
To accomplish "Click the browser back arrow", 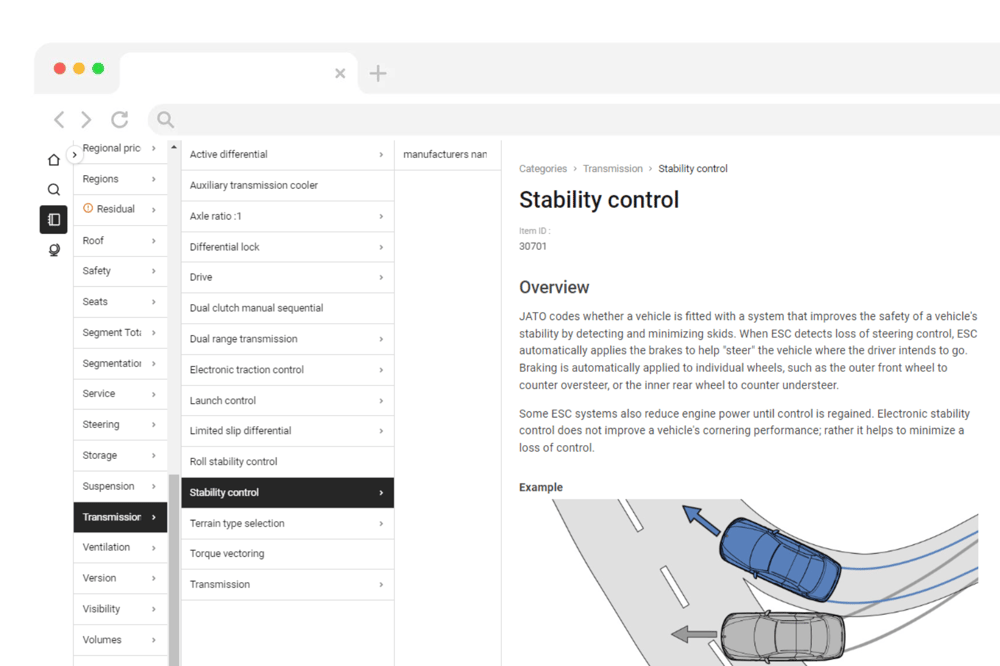I will (58, 119).
